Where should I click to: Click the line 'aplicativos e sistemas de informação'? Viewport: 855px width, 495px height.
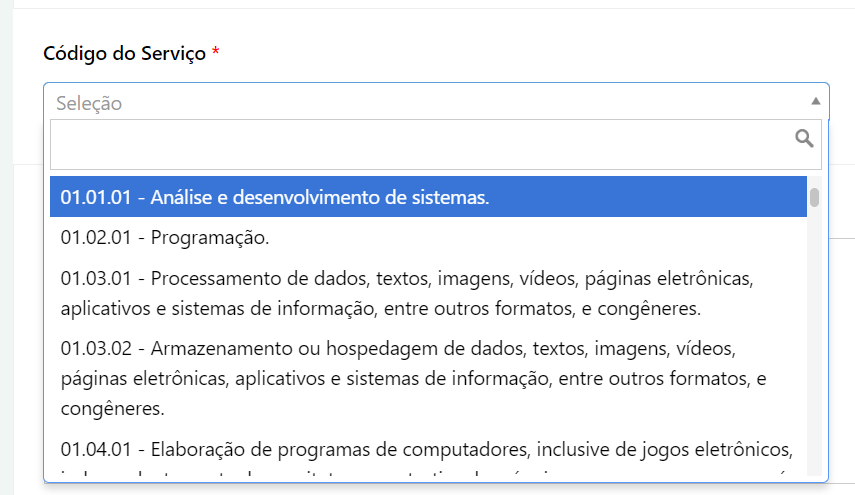point(381,309)
